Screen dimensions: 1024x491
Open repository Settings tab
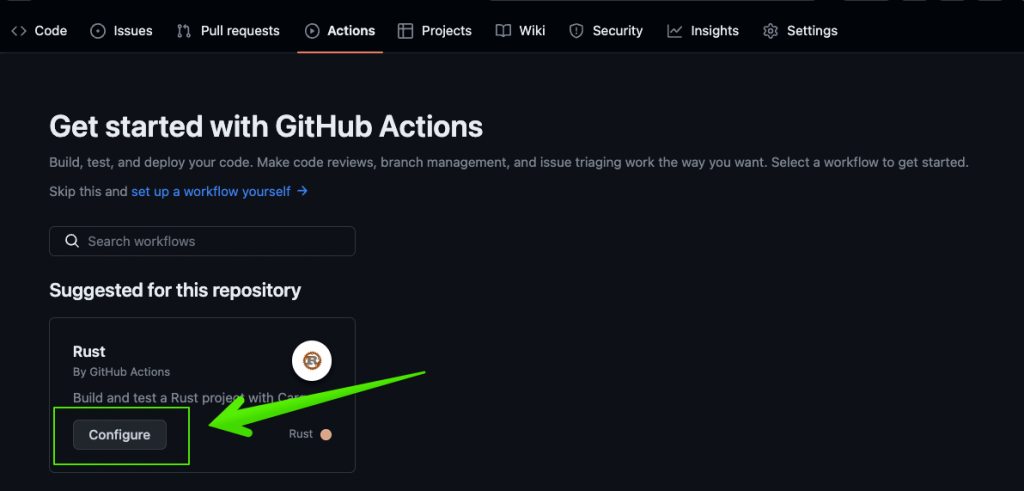click(x=800, y=31)
